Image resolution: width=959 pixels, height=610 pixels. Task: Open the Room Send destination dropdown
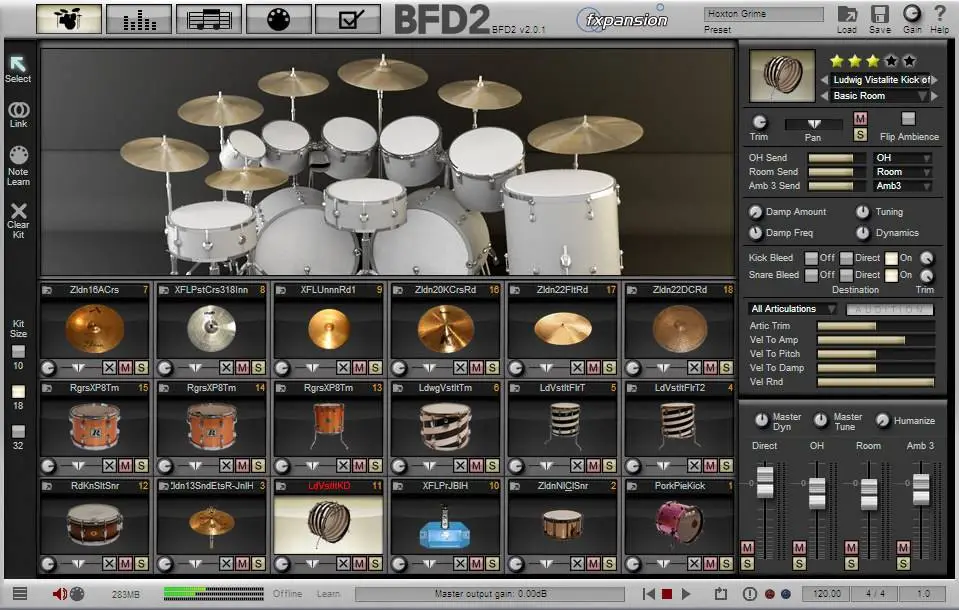(902, 172)
